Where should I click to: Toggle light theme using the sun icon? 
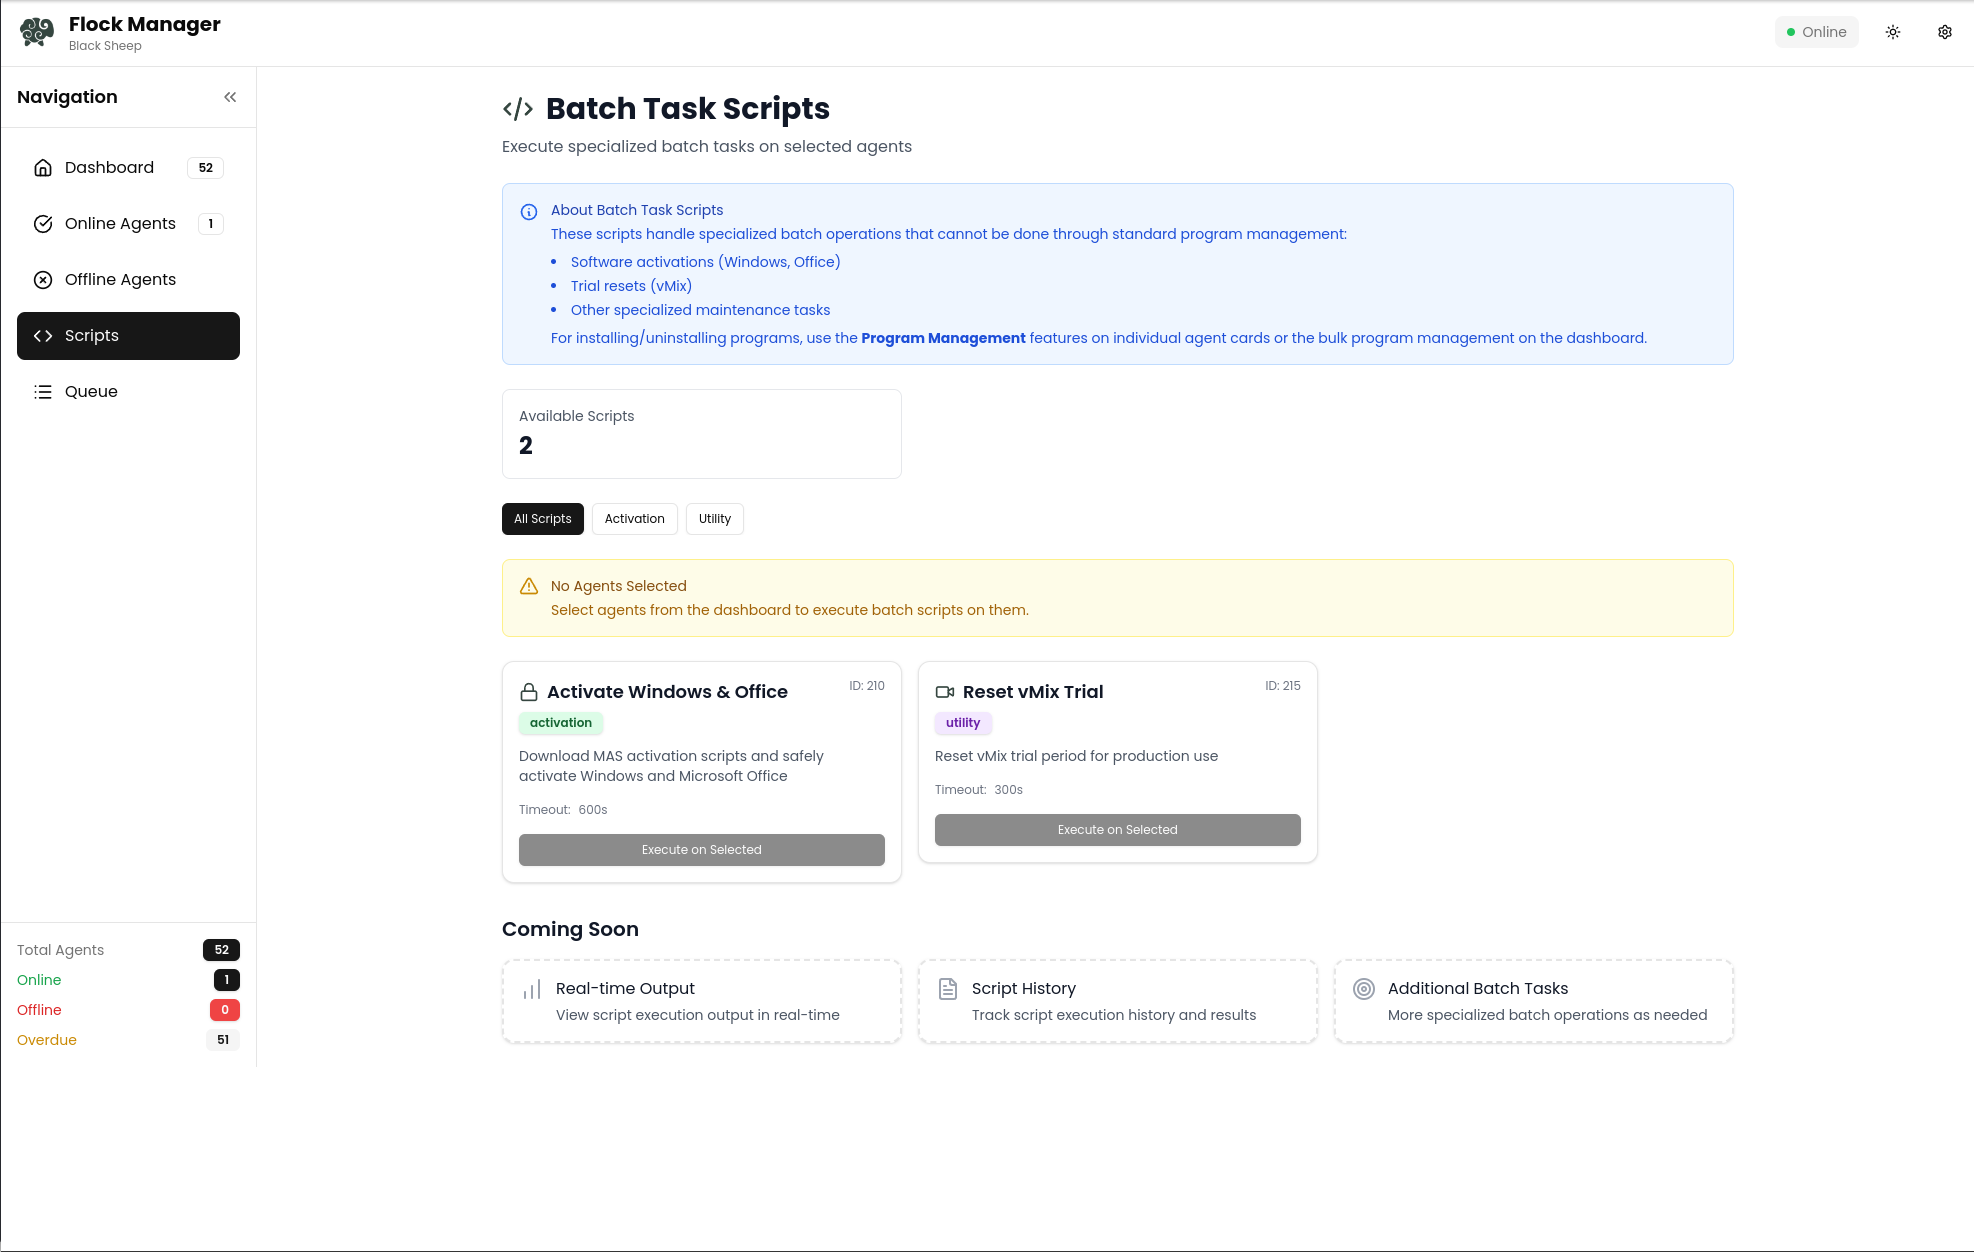click(1893, 31)
